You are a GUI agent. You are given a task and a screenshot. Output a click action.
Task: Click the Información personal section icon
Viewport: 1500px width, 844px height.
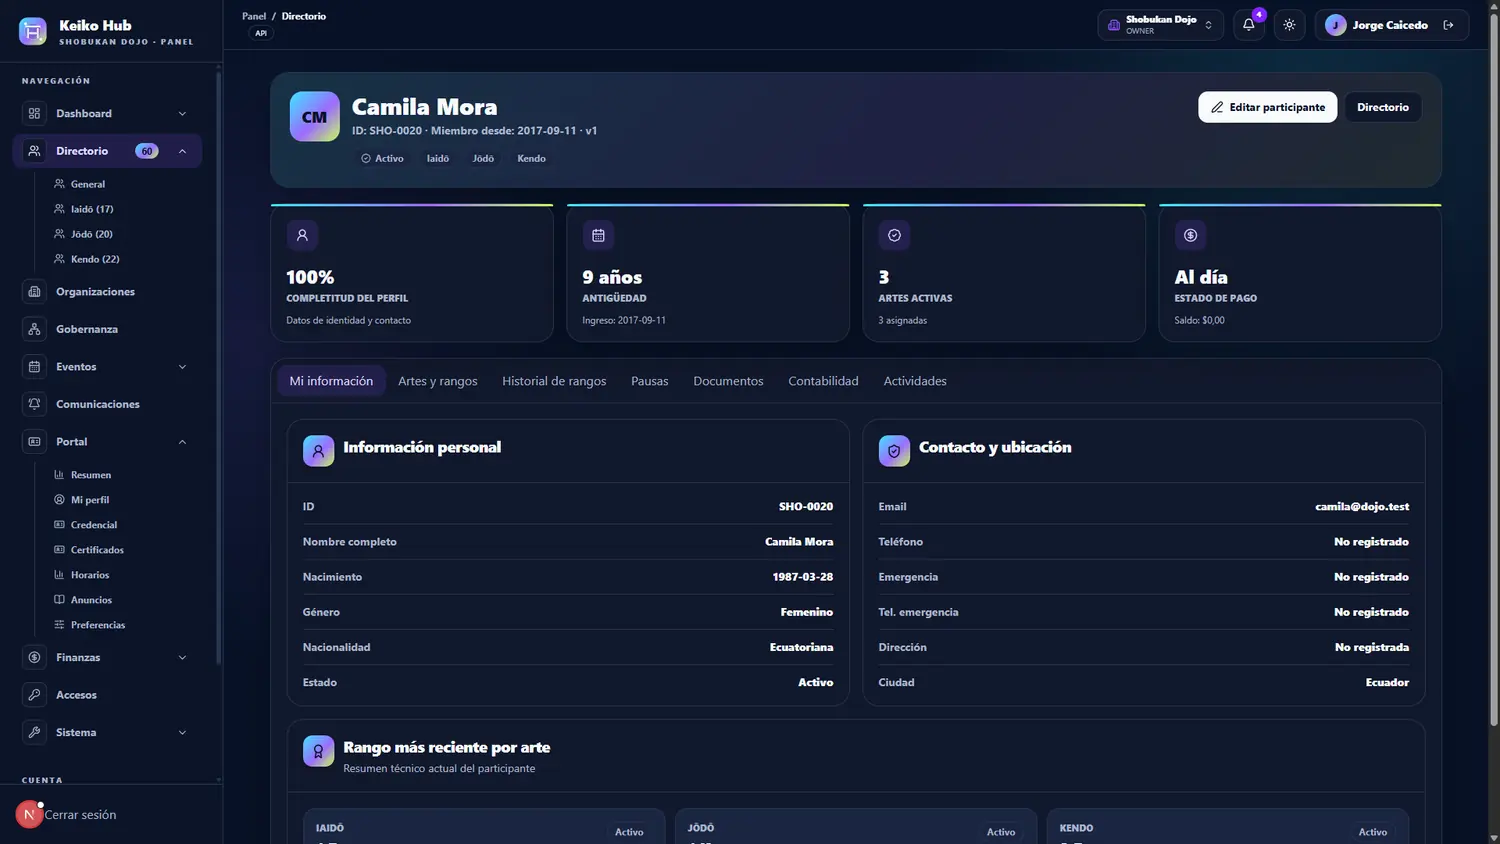click(318, 451)
